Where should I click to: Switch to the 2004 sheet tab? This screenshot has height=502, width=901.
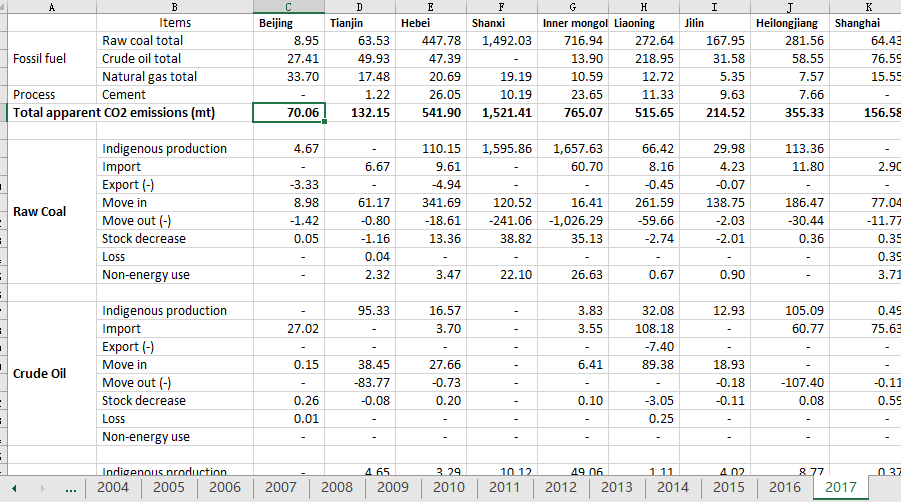point(113,488)
